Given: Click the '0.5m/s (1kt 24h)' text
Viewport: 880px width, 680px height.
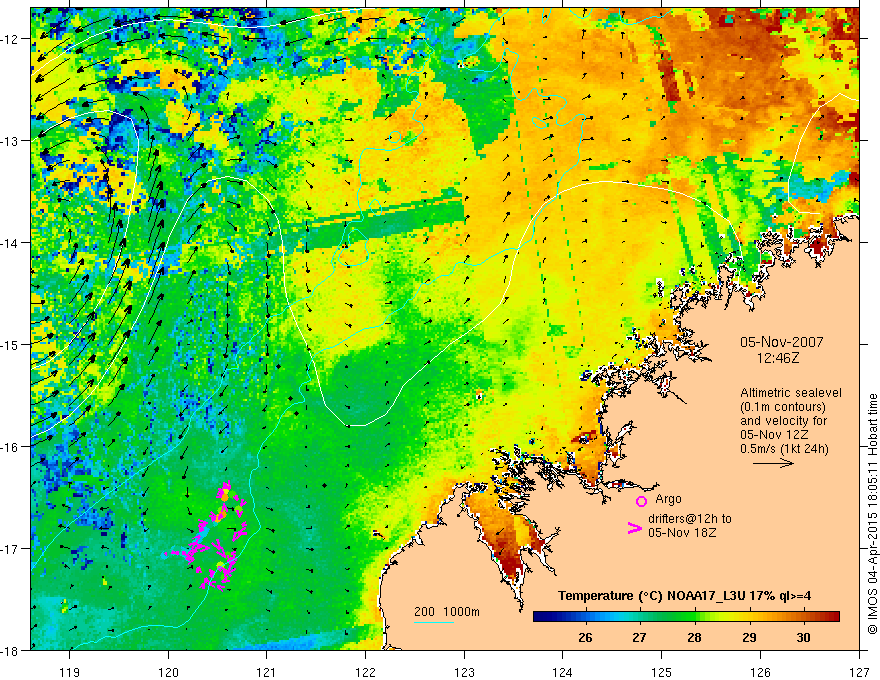Looking at the screenshot, I should [784, 448].
